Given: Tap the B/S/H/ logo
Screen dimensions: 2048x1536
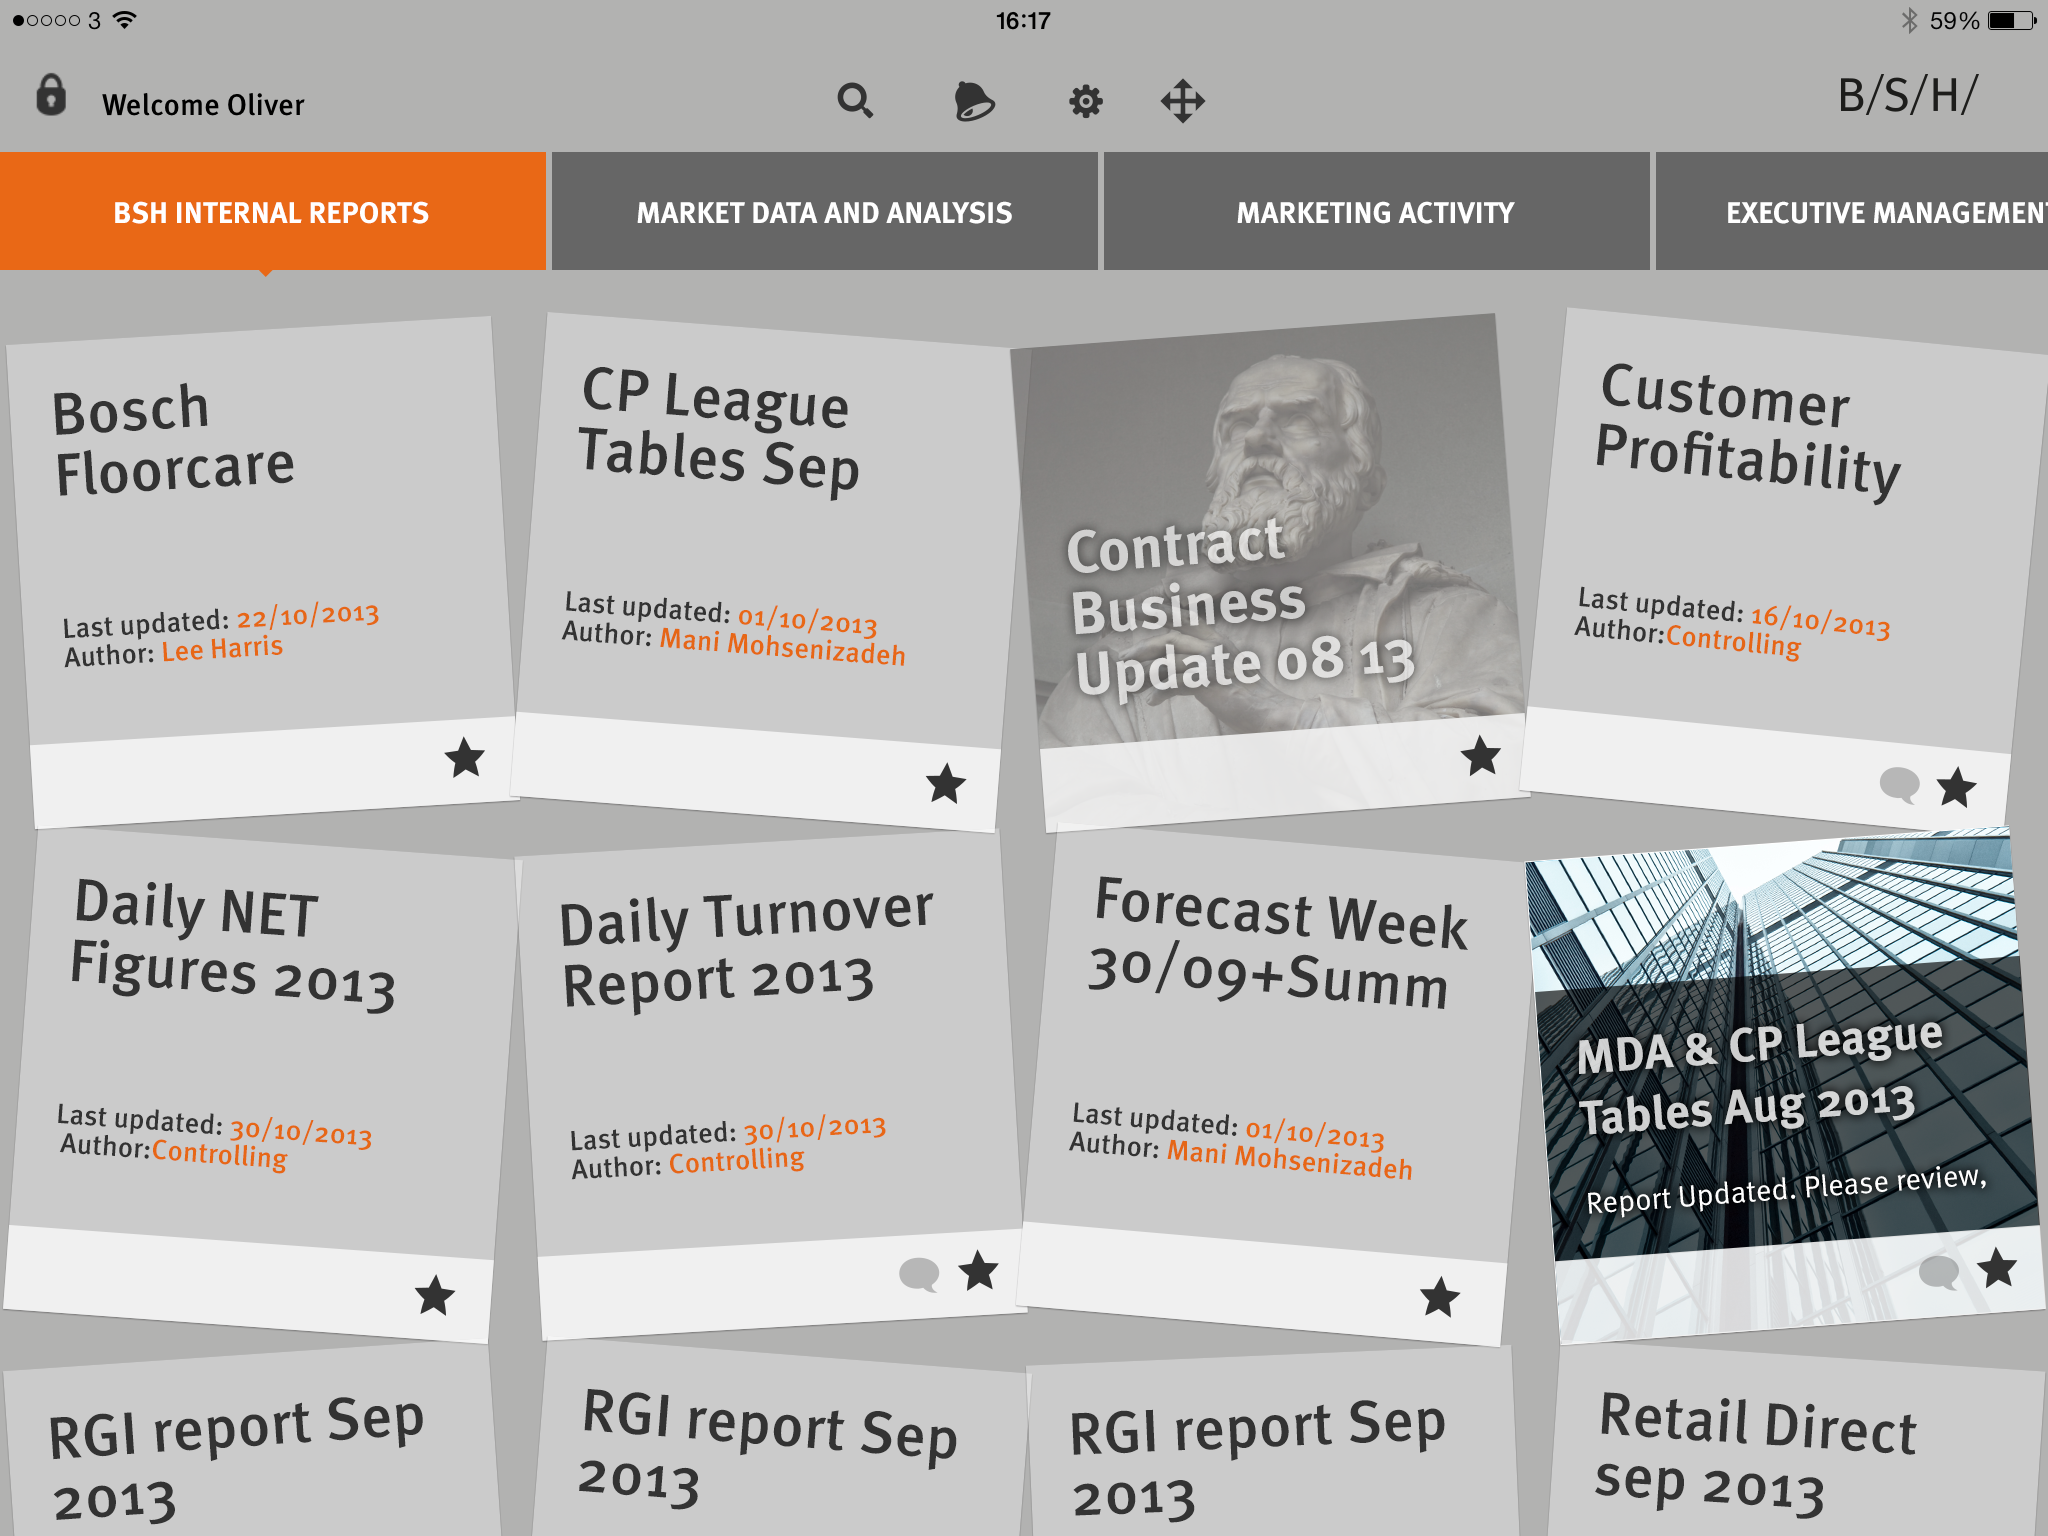Looking at the screenshot, I should 1906,97.
